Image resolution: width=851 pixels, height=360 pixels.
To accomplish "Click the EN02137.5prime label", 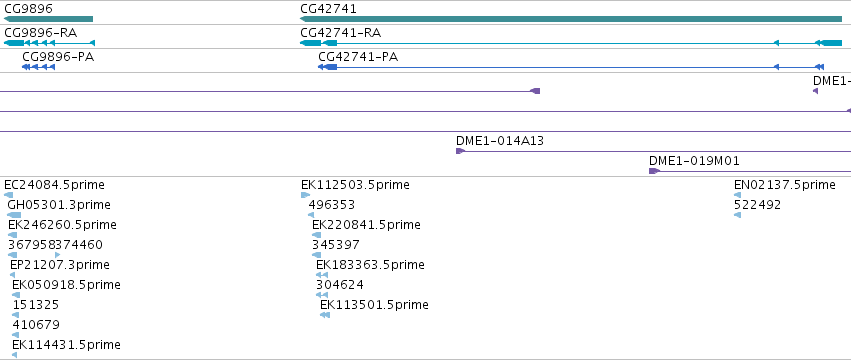I will [x=785, y=185].
